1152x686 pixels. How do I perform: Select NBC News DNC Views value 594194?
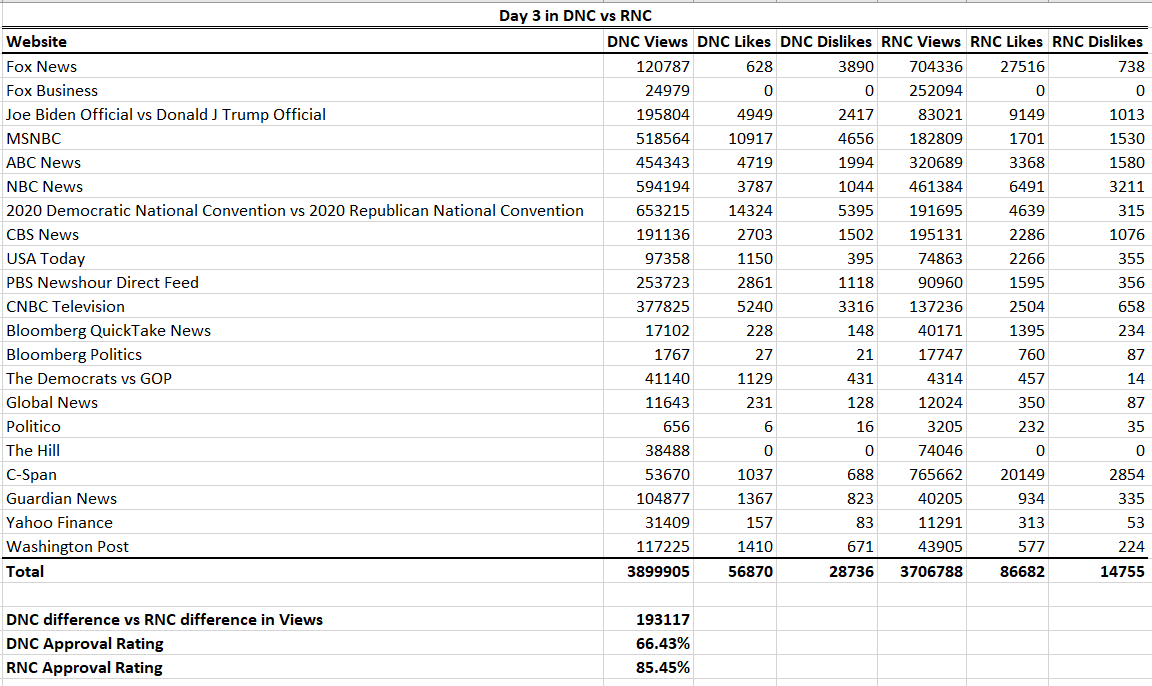click(647, 187)
